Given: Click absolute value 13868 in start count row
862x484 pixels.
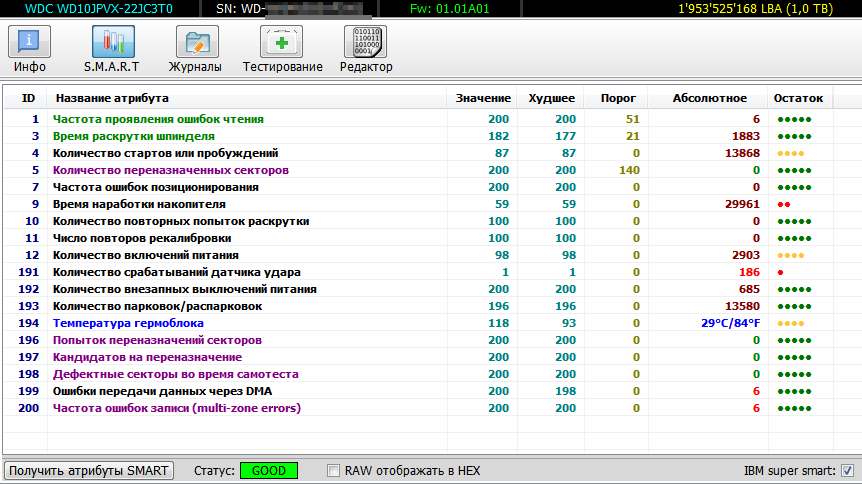Looking at the screenshot, I should click(742, 153).
